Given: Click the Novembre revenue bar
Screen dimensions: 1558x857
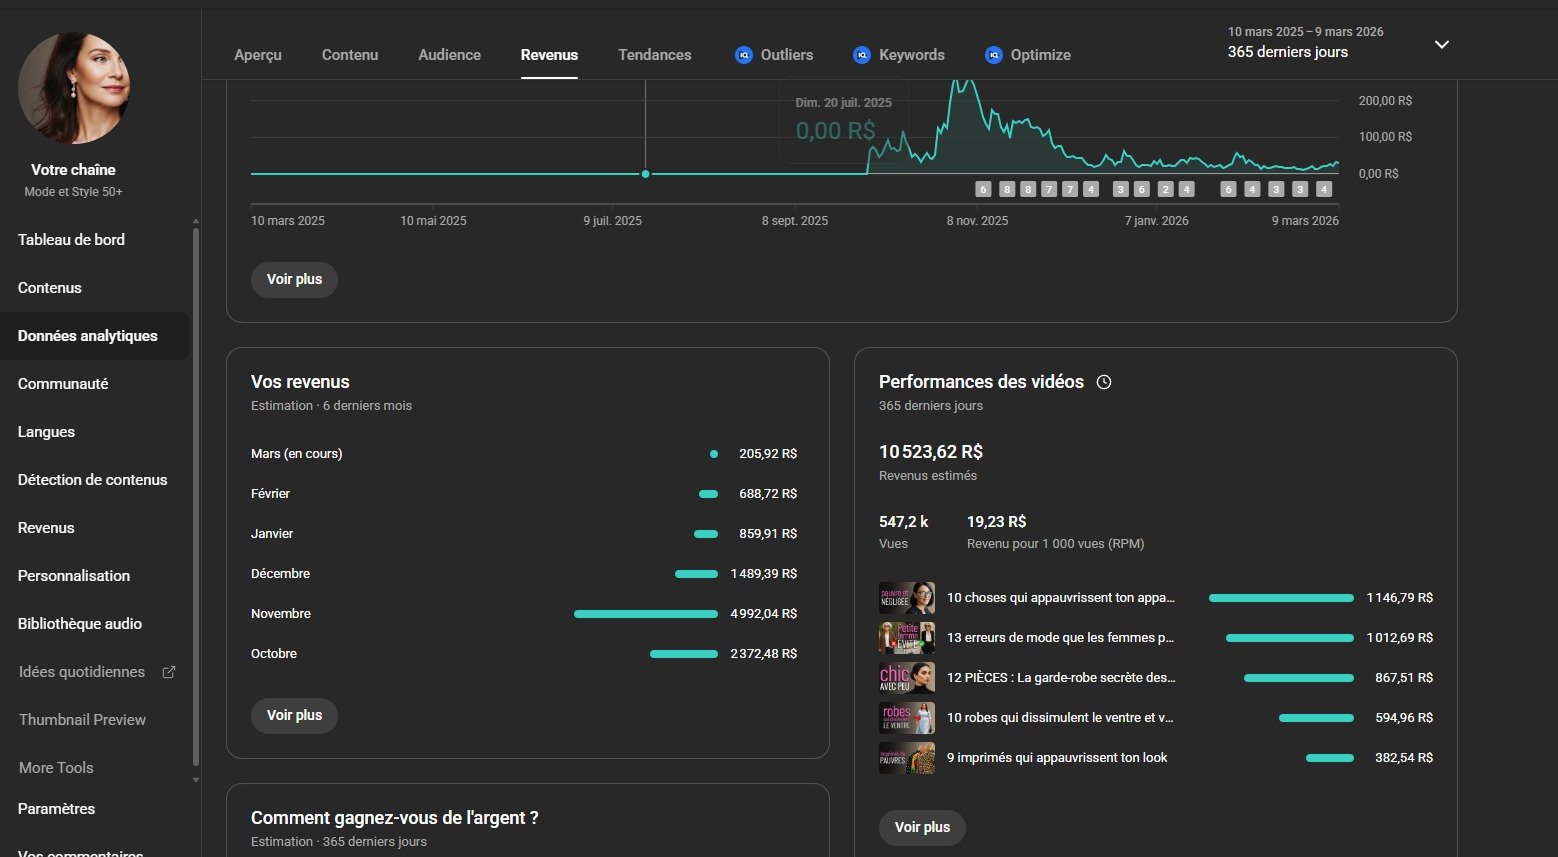Looking at the screenshot, I should tap(645, 614).
